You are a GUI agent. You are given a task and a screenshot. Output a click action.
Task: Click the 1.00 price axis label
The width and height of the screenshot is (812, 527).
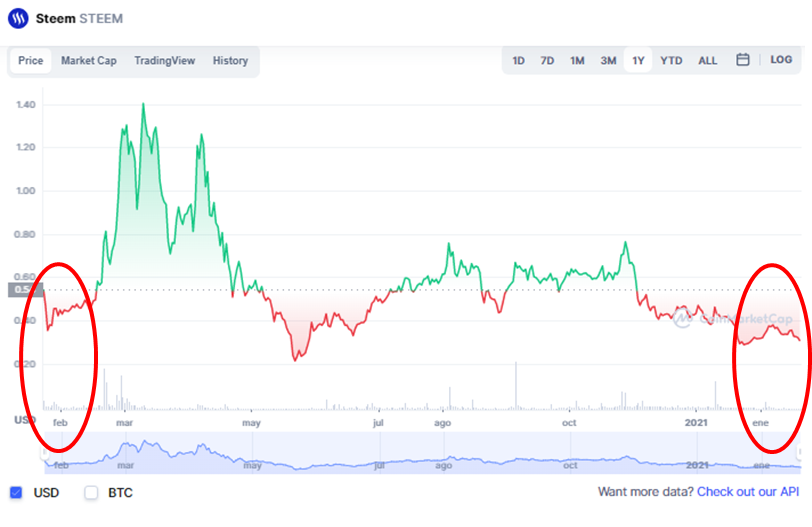tap(26, 191)
